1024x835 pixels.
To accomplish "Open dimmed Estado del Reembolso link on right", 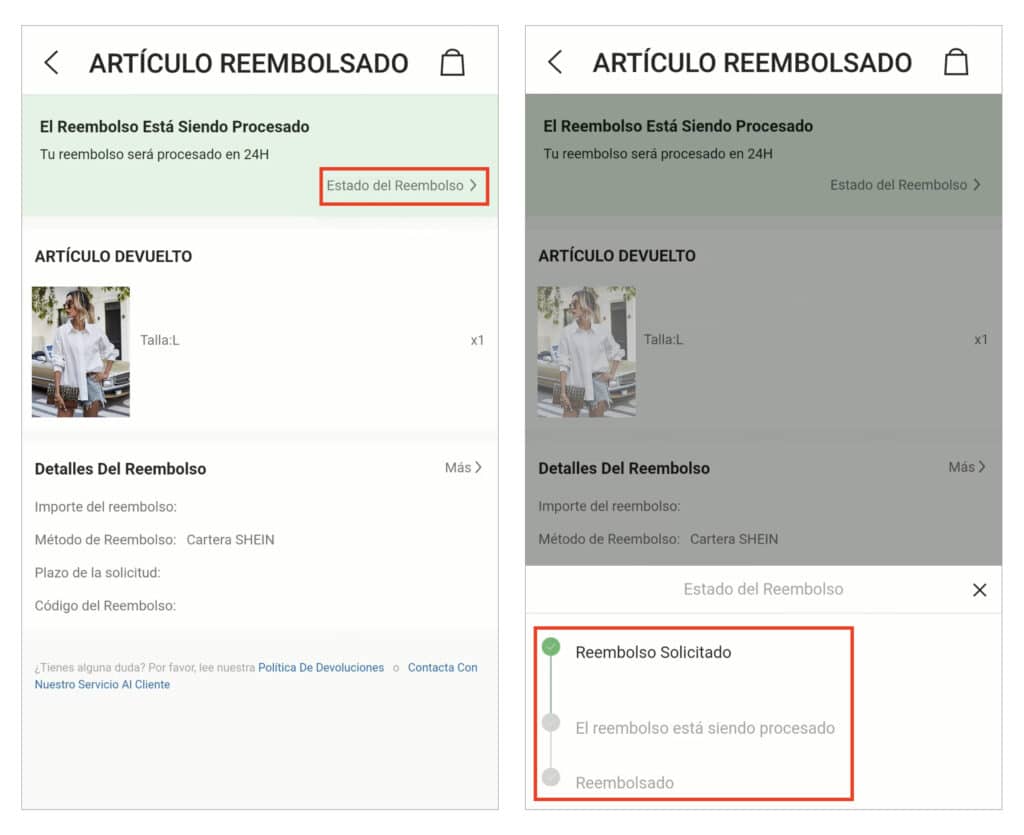I will pos(905,185).
